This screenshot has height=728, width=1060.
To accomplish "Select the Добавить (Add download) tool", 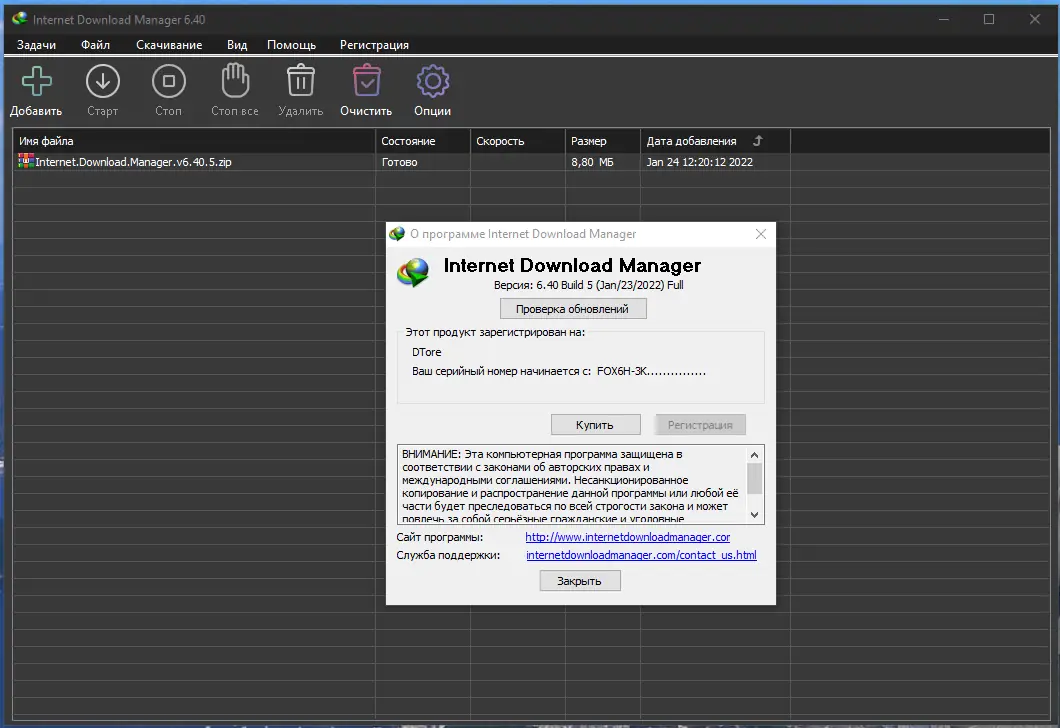I will tap(36, 80).
